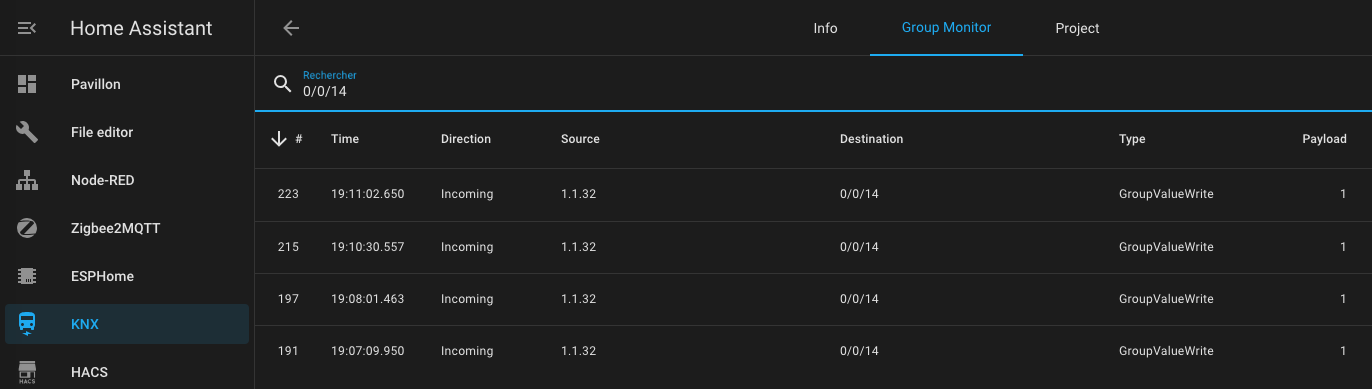Viewport: 1372px width, 389px height.
Task: Select telegram number 223
Action: click(288, 194)
